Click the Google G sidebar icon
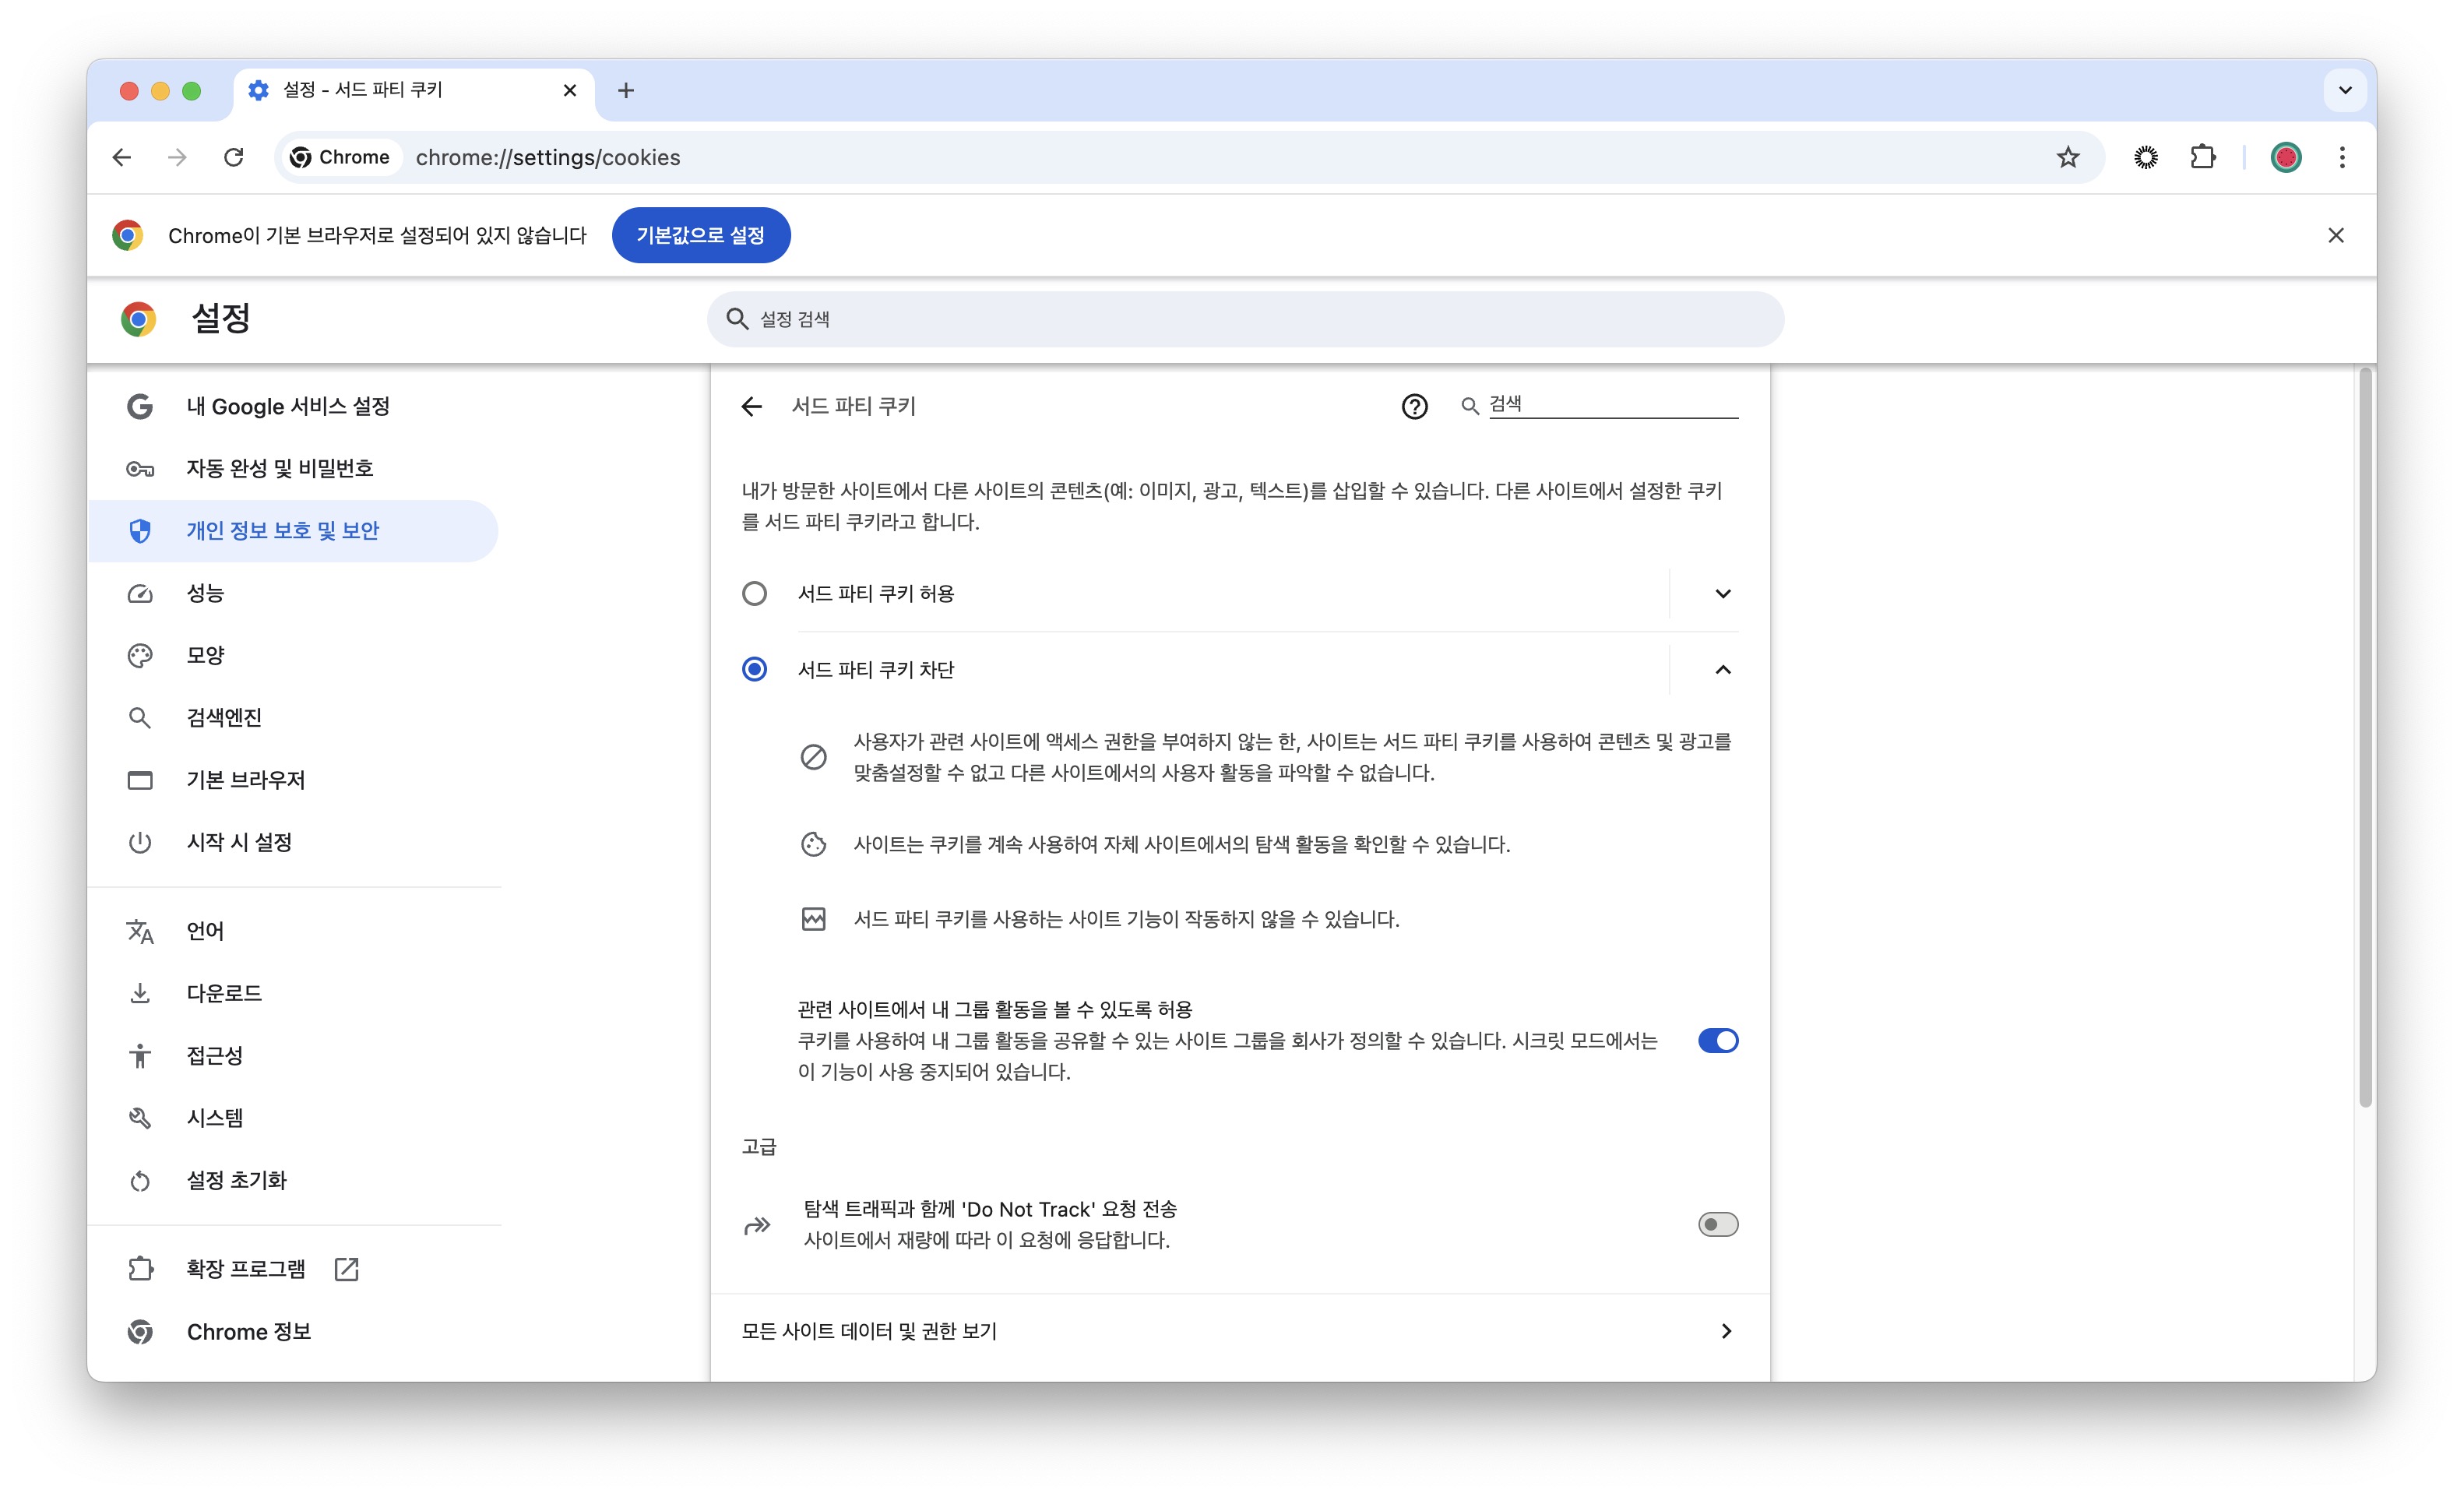The image size is (2464, 1497). tap(140, 406)
